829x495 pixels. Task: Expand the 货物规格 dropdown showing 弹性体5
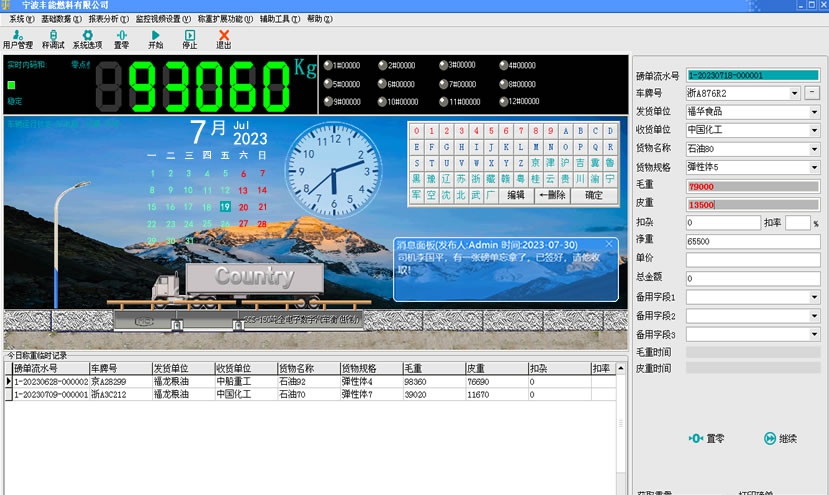[x=814, y=167]
